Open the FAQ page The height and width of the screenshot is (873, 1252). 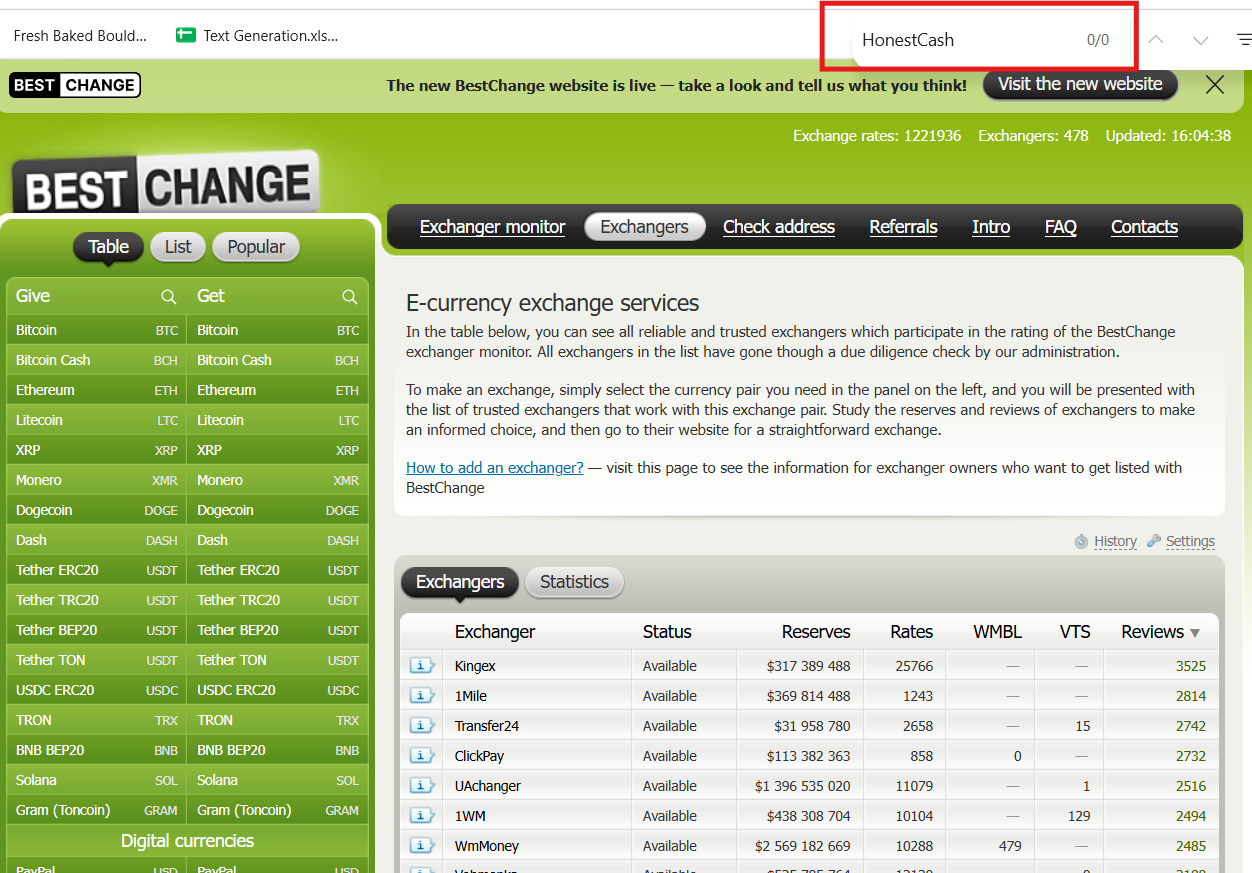pos(1060,227)
